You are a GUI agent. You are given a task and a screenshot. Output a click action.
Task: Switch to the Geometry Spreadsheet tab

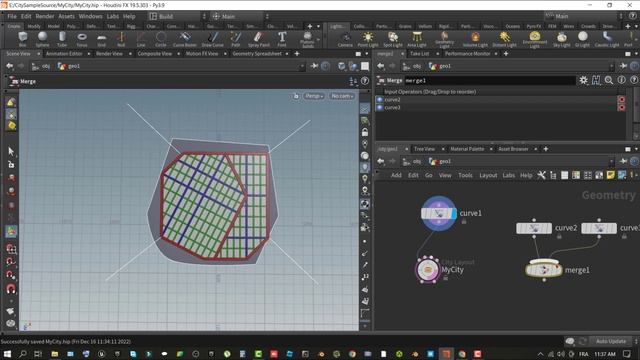[x=257, y=53]
